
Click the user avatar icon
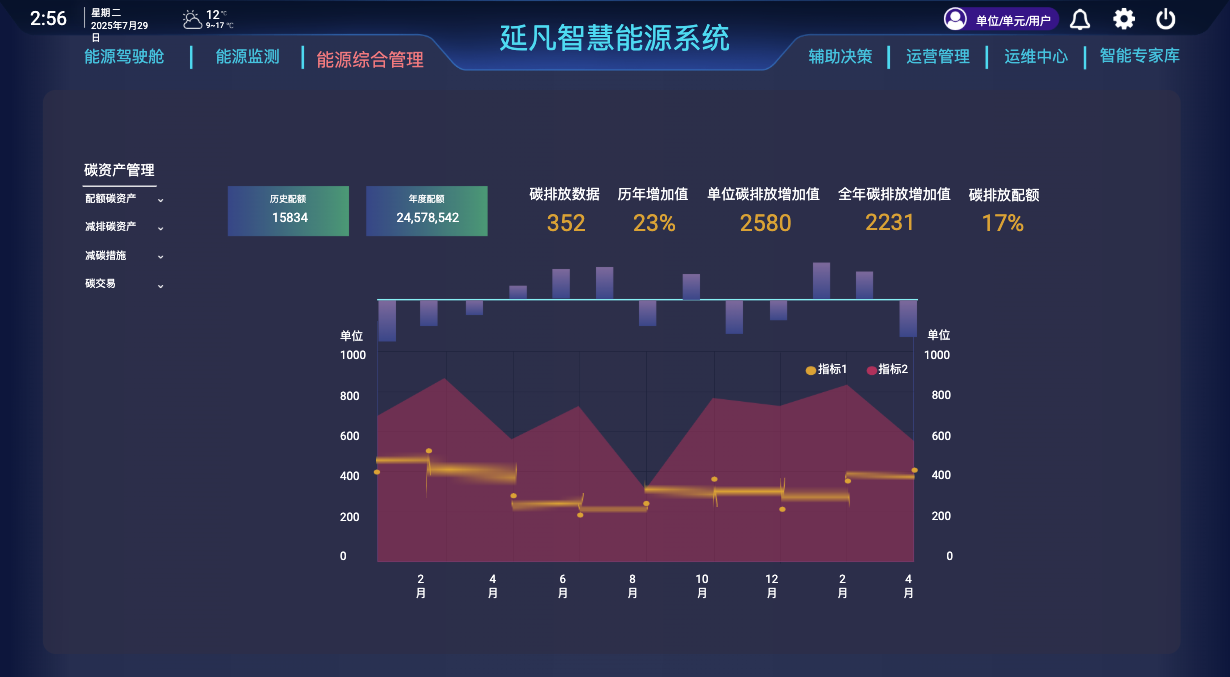point(955,19)
